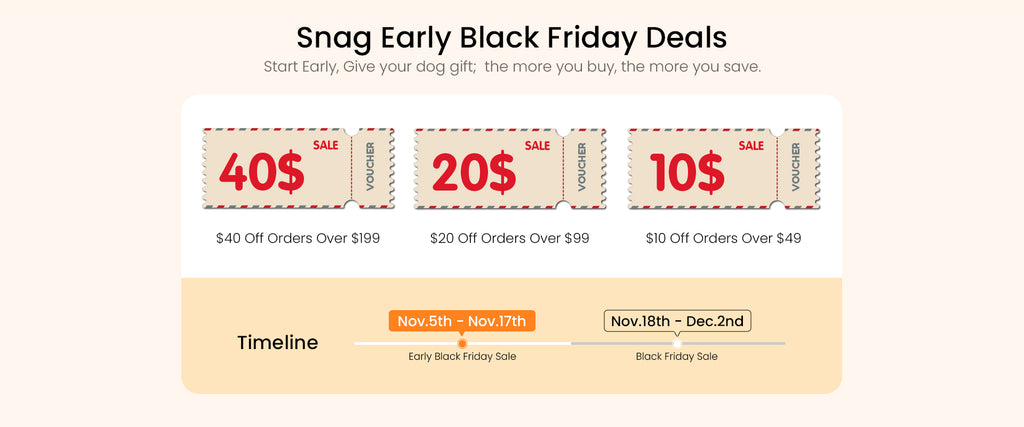
Task: Click SALE label on the 40$ coupon
Action: (325, 145)
